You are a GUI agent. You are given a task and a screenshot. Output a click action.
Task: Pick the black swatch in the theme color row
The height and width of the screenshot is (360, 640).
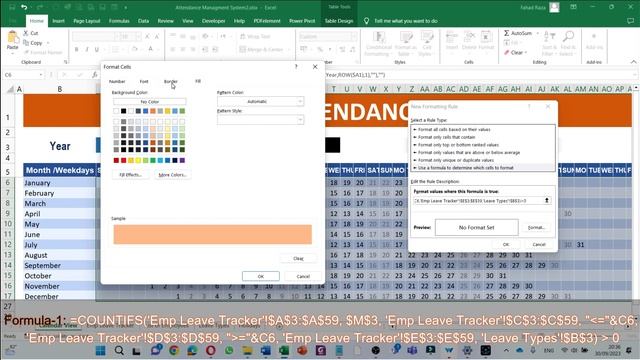click(x=124, y=111)
